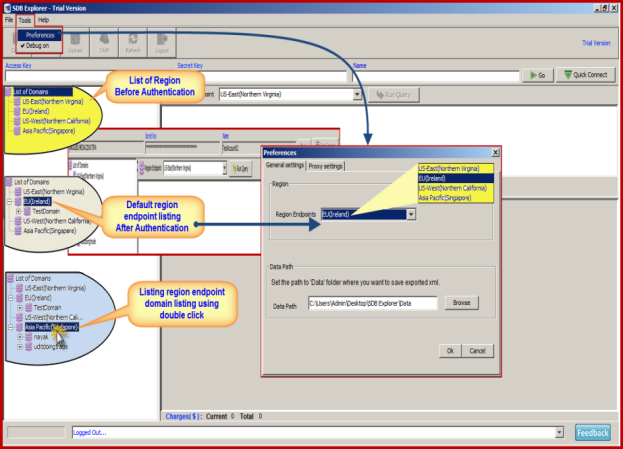The image size is (623, 449).
Task: Click Asia Pacific(Singapore) database icon in yellow tree
Action: pyautogui.click(x=17, y=131)
